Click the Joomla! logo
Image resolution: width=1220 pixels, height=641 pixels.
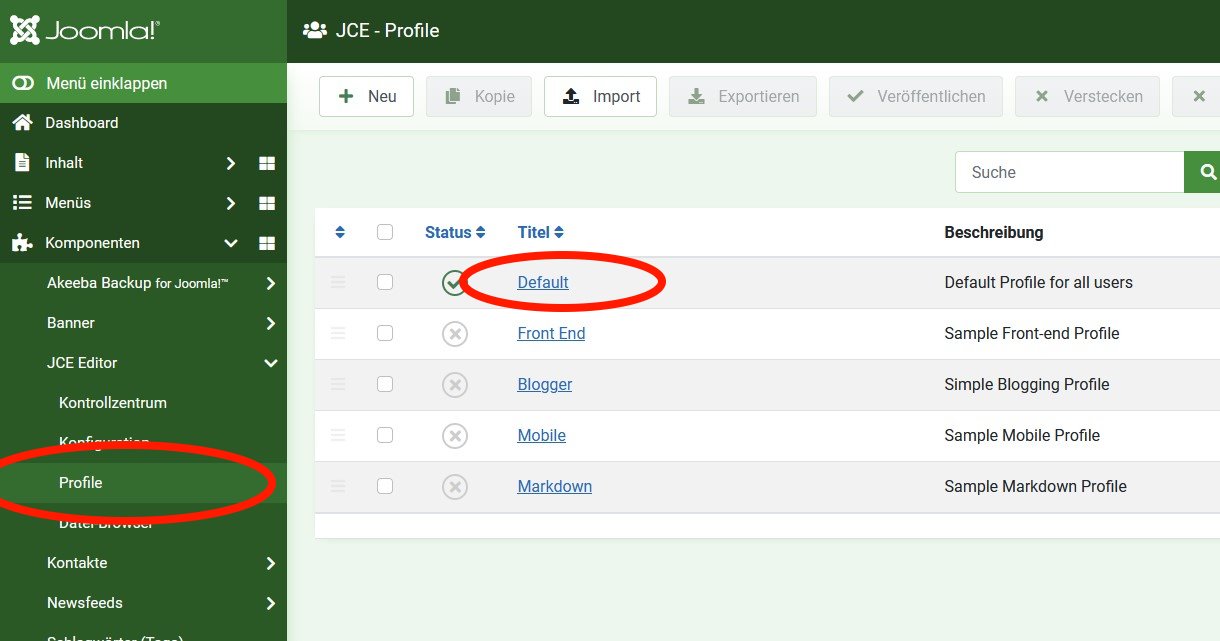pyautogui.click(x=84, y=30)
